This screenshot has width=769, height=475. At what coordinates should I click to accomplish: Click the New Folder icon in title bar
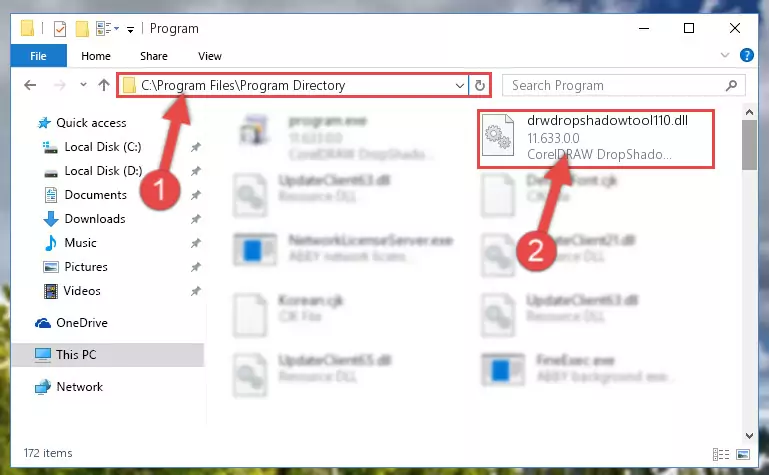pyautogui.click(x=82, y=29)
